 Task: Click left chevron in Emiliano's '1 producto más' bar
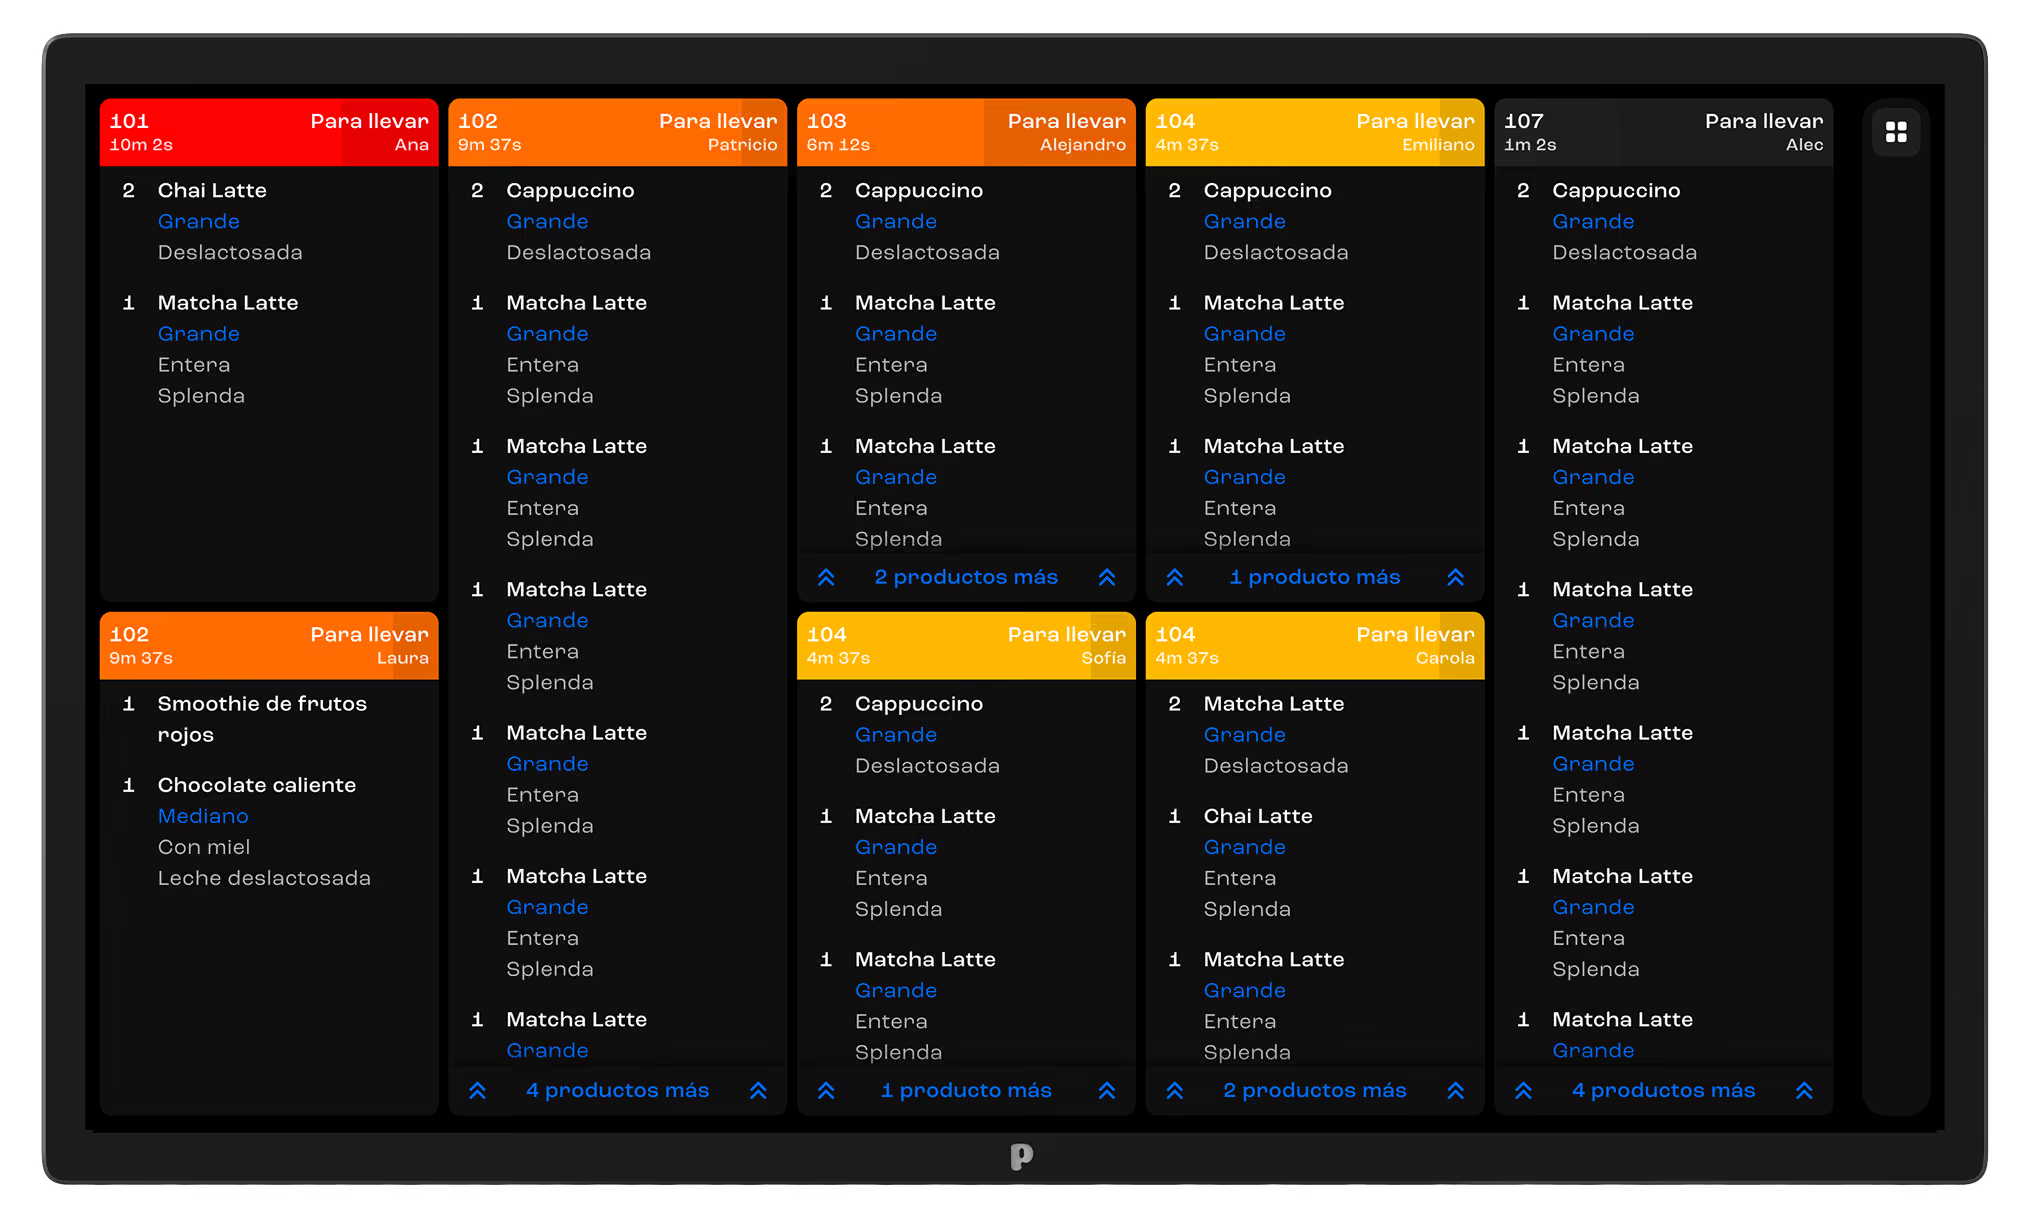click(x=1175, y=577)
